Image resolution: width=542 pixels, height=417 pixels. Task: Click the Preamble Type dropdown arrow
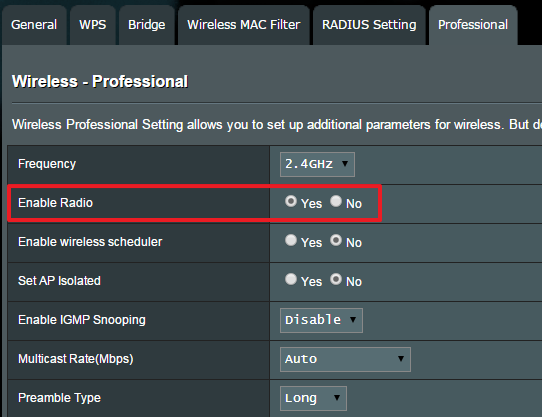pos(336,398)
